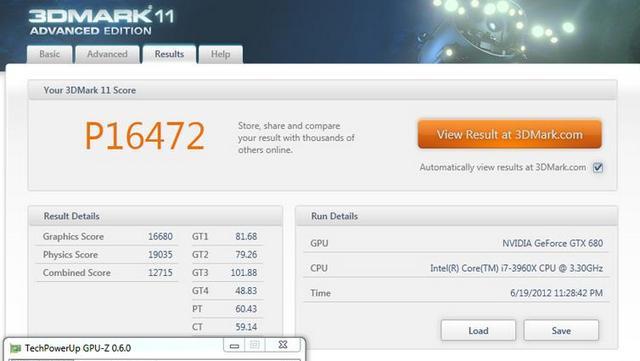Click the 3DMark 11 logo
Viewport: 640px width, 361px height.
(101, 22)
